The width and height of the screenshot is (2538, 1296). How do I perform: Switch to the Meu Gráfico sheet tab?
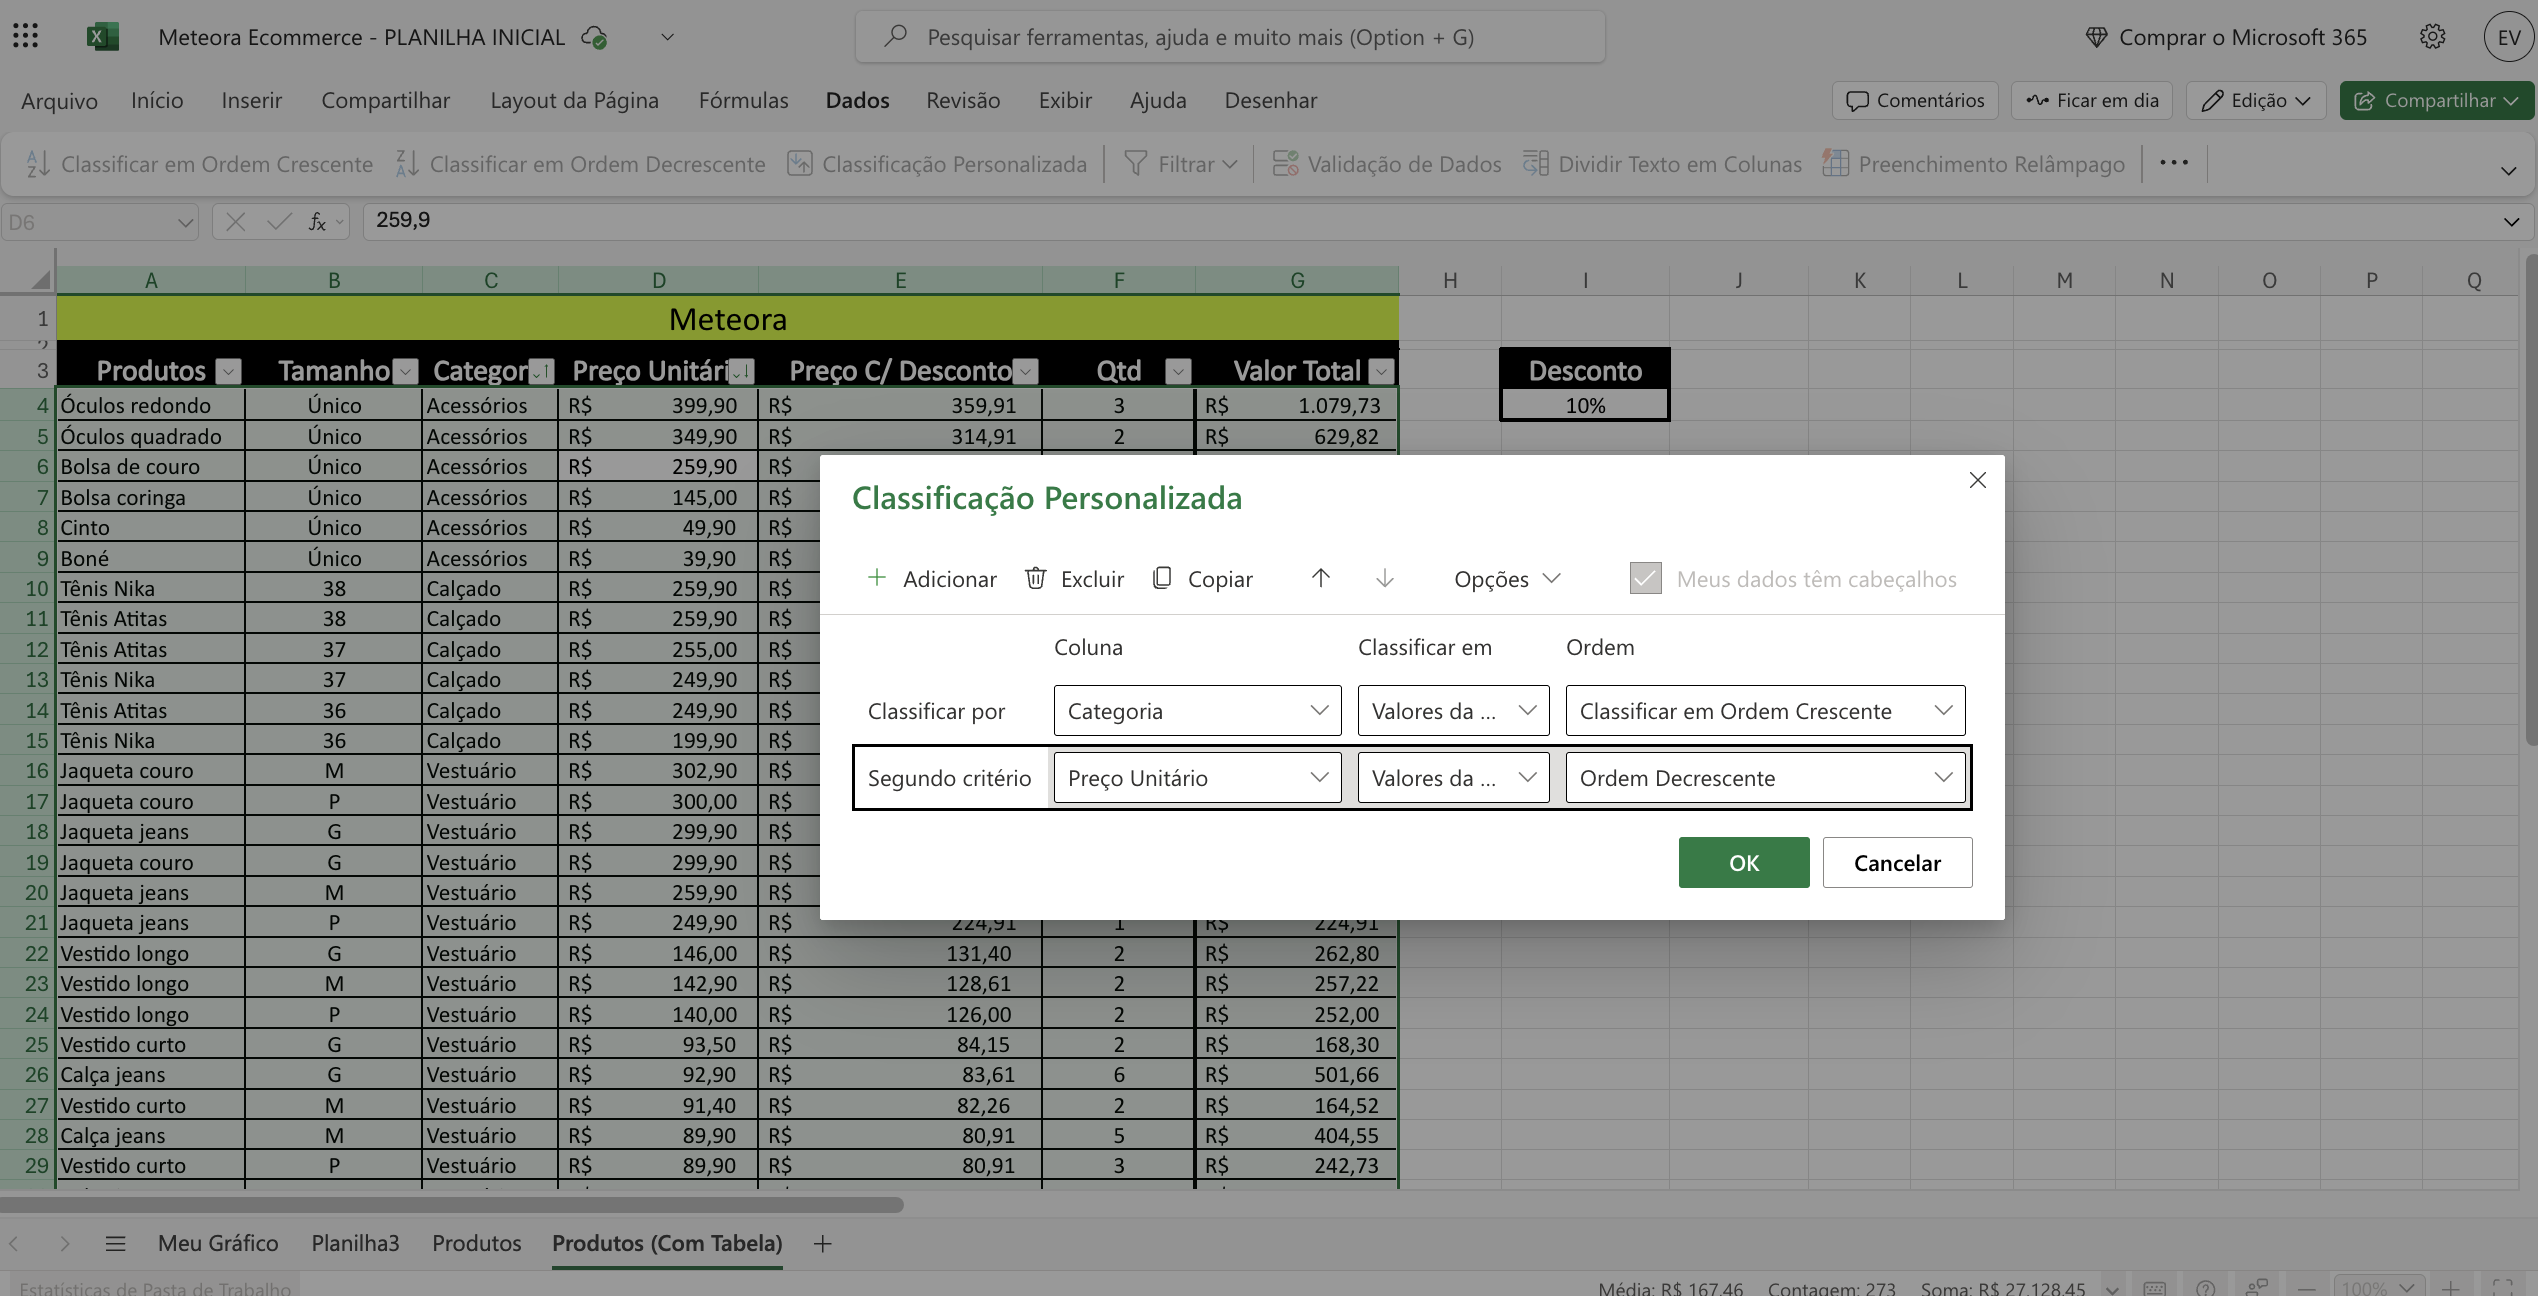(218, 1243)
